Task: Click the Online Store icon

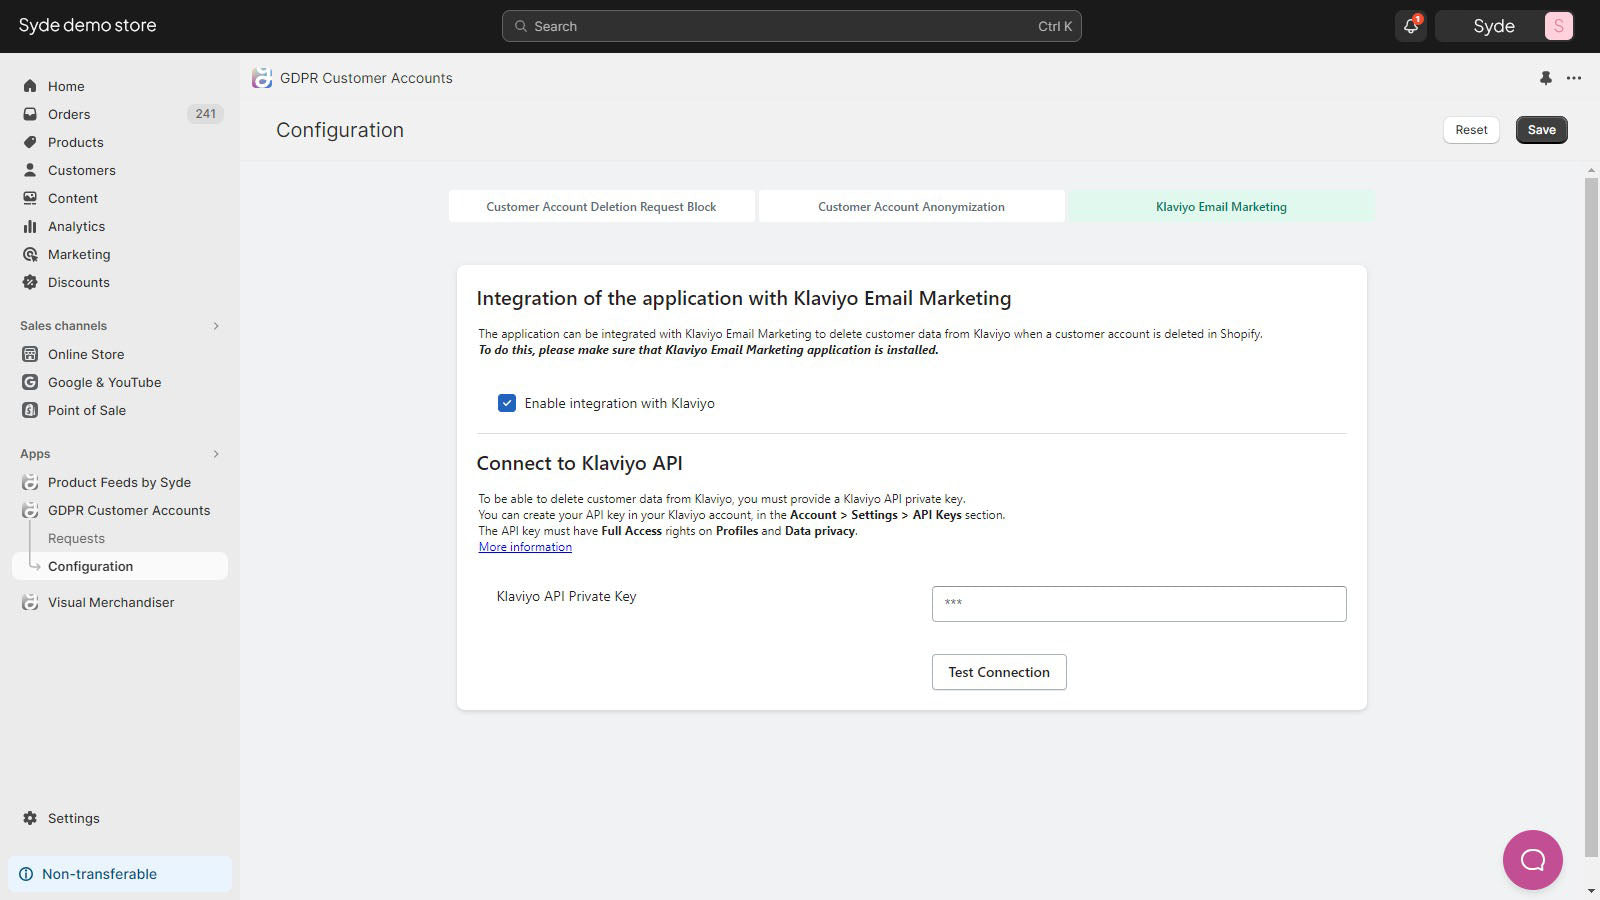Action: click(30, 354)
